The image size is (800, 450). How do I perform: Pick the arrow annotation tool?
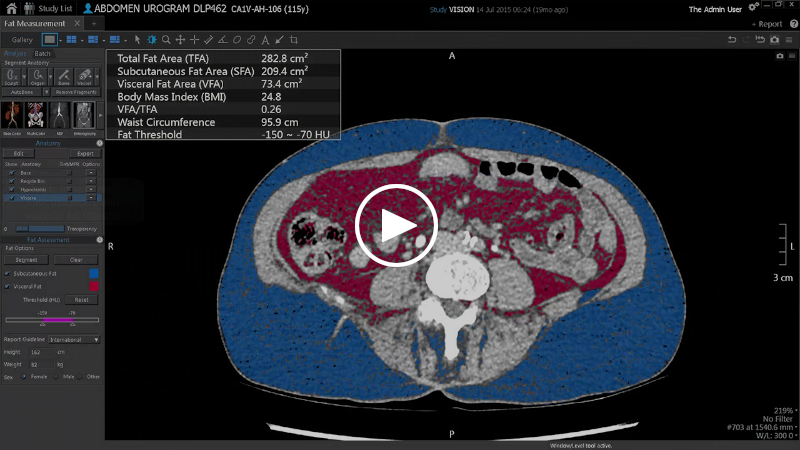[279, 39]
